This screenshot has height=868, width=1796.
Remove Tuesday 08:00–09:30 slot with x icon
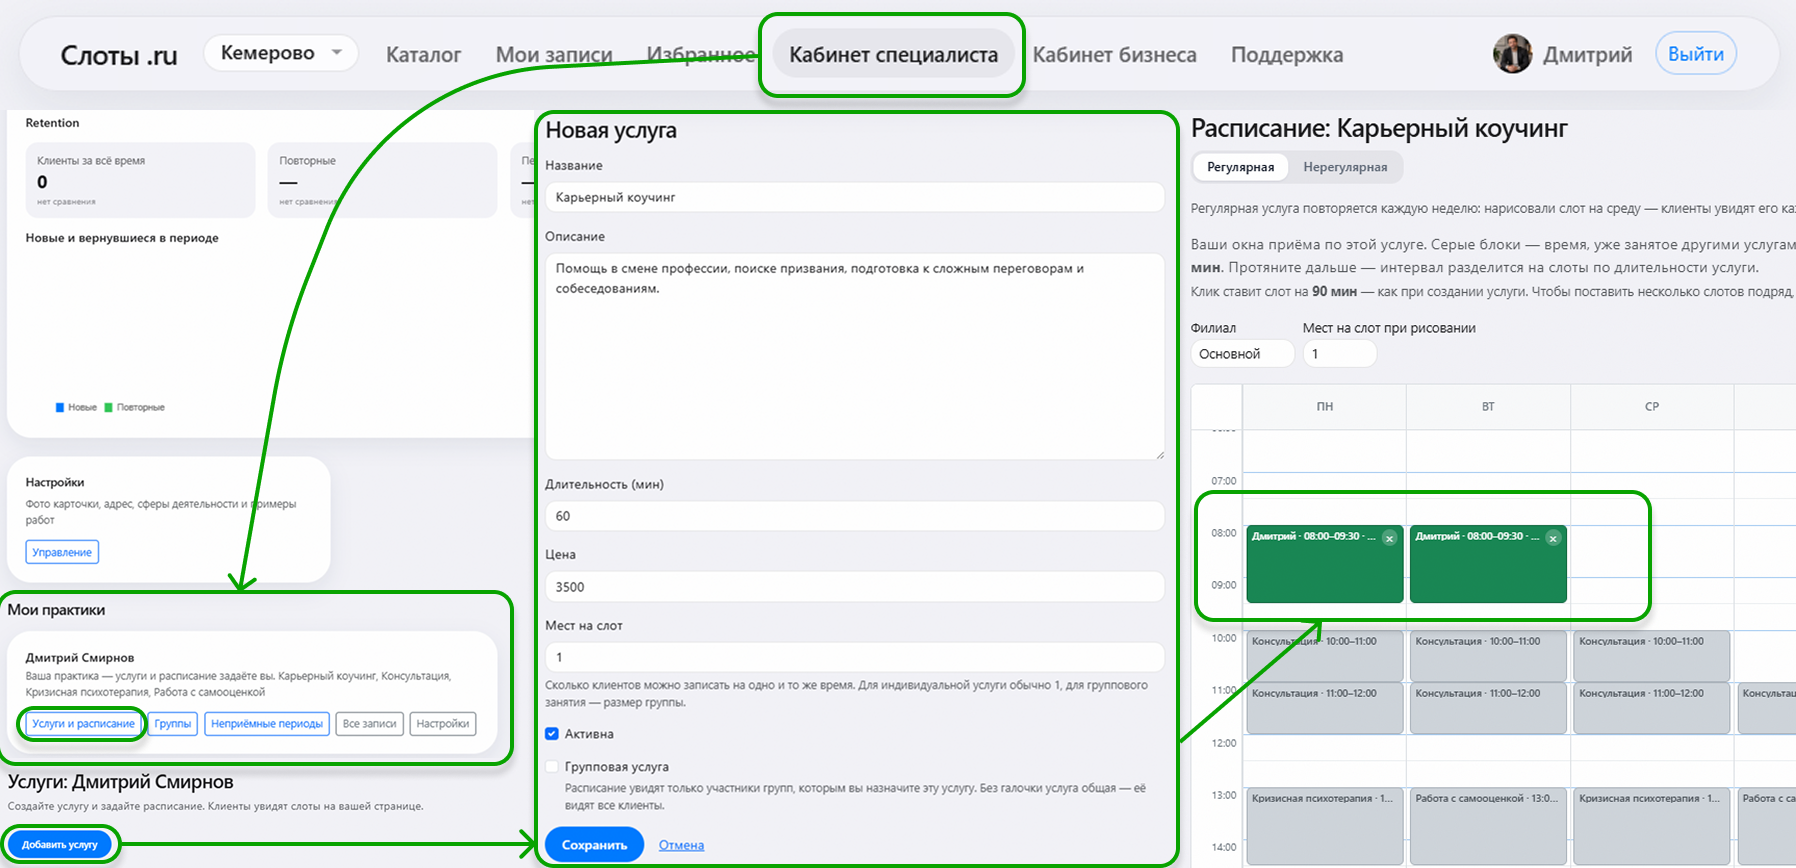(x=1553, y=538)
